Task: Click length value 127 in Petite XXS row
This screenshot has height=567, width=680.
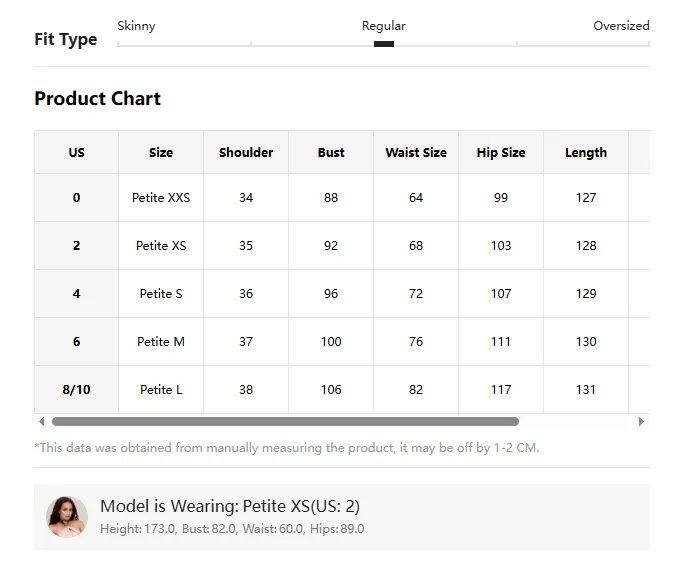Action: (586, 198)
